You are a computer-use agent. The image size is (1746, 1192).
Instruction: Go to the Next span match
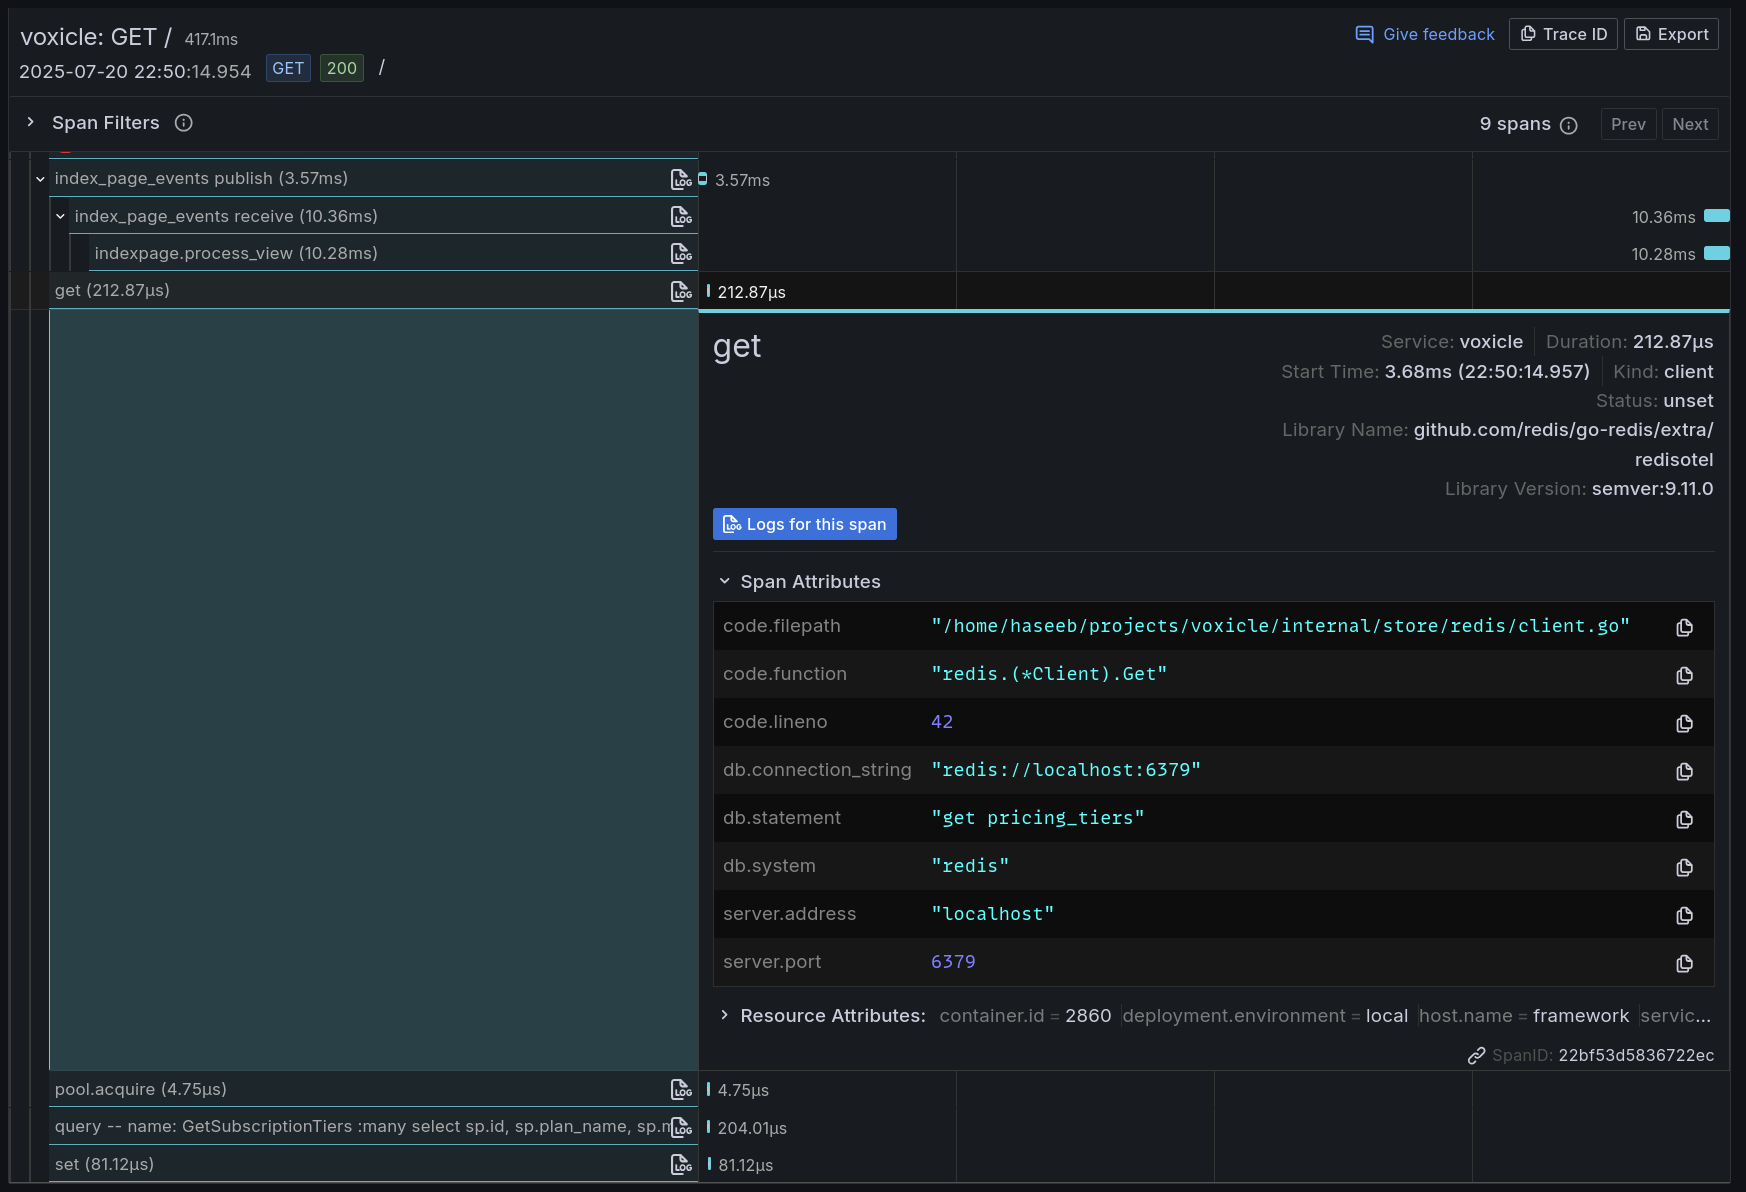[1689, 124]
